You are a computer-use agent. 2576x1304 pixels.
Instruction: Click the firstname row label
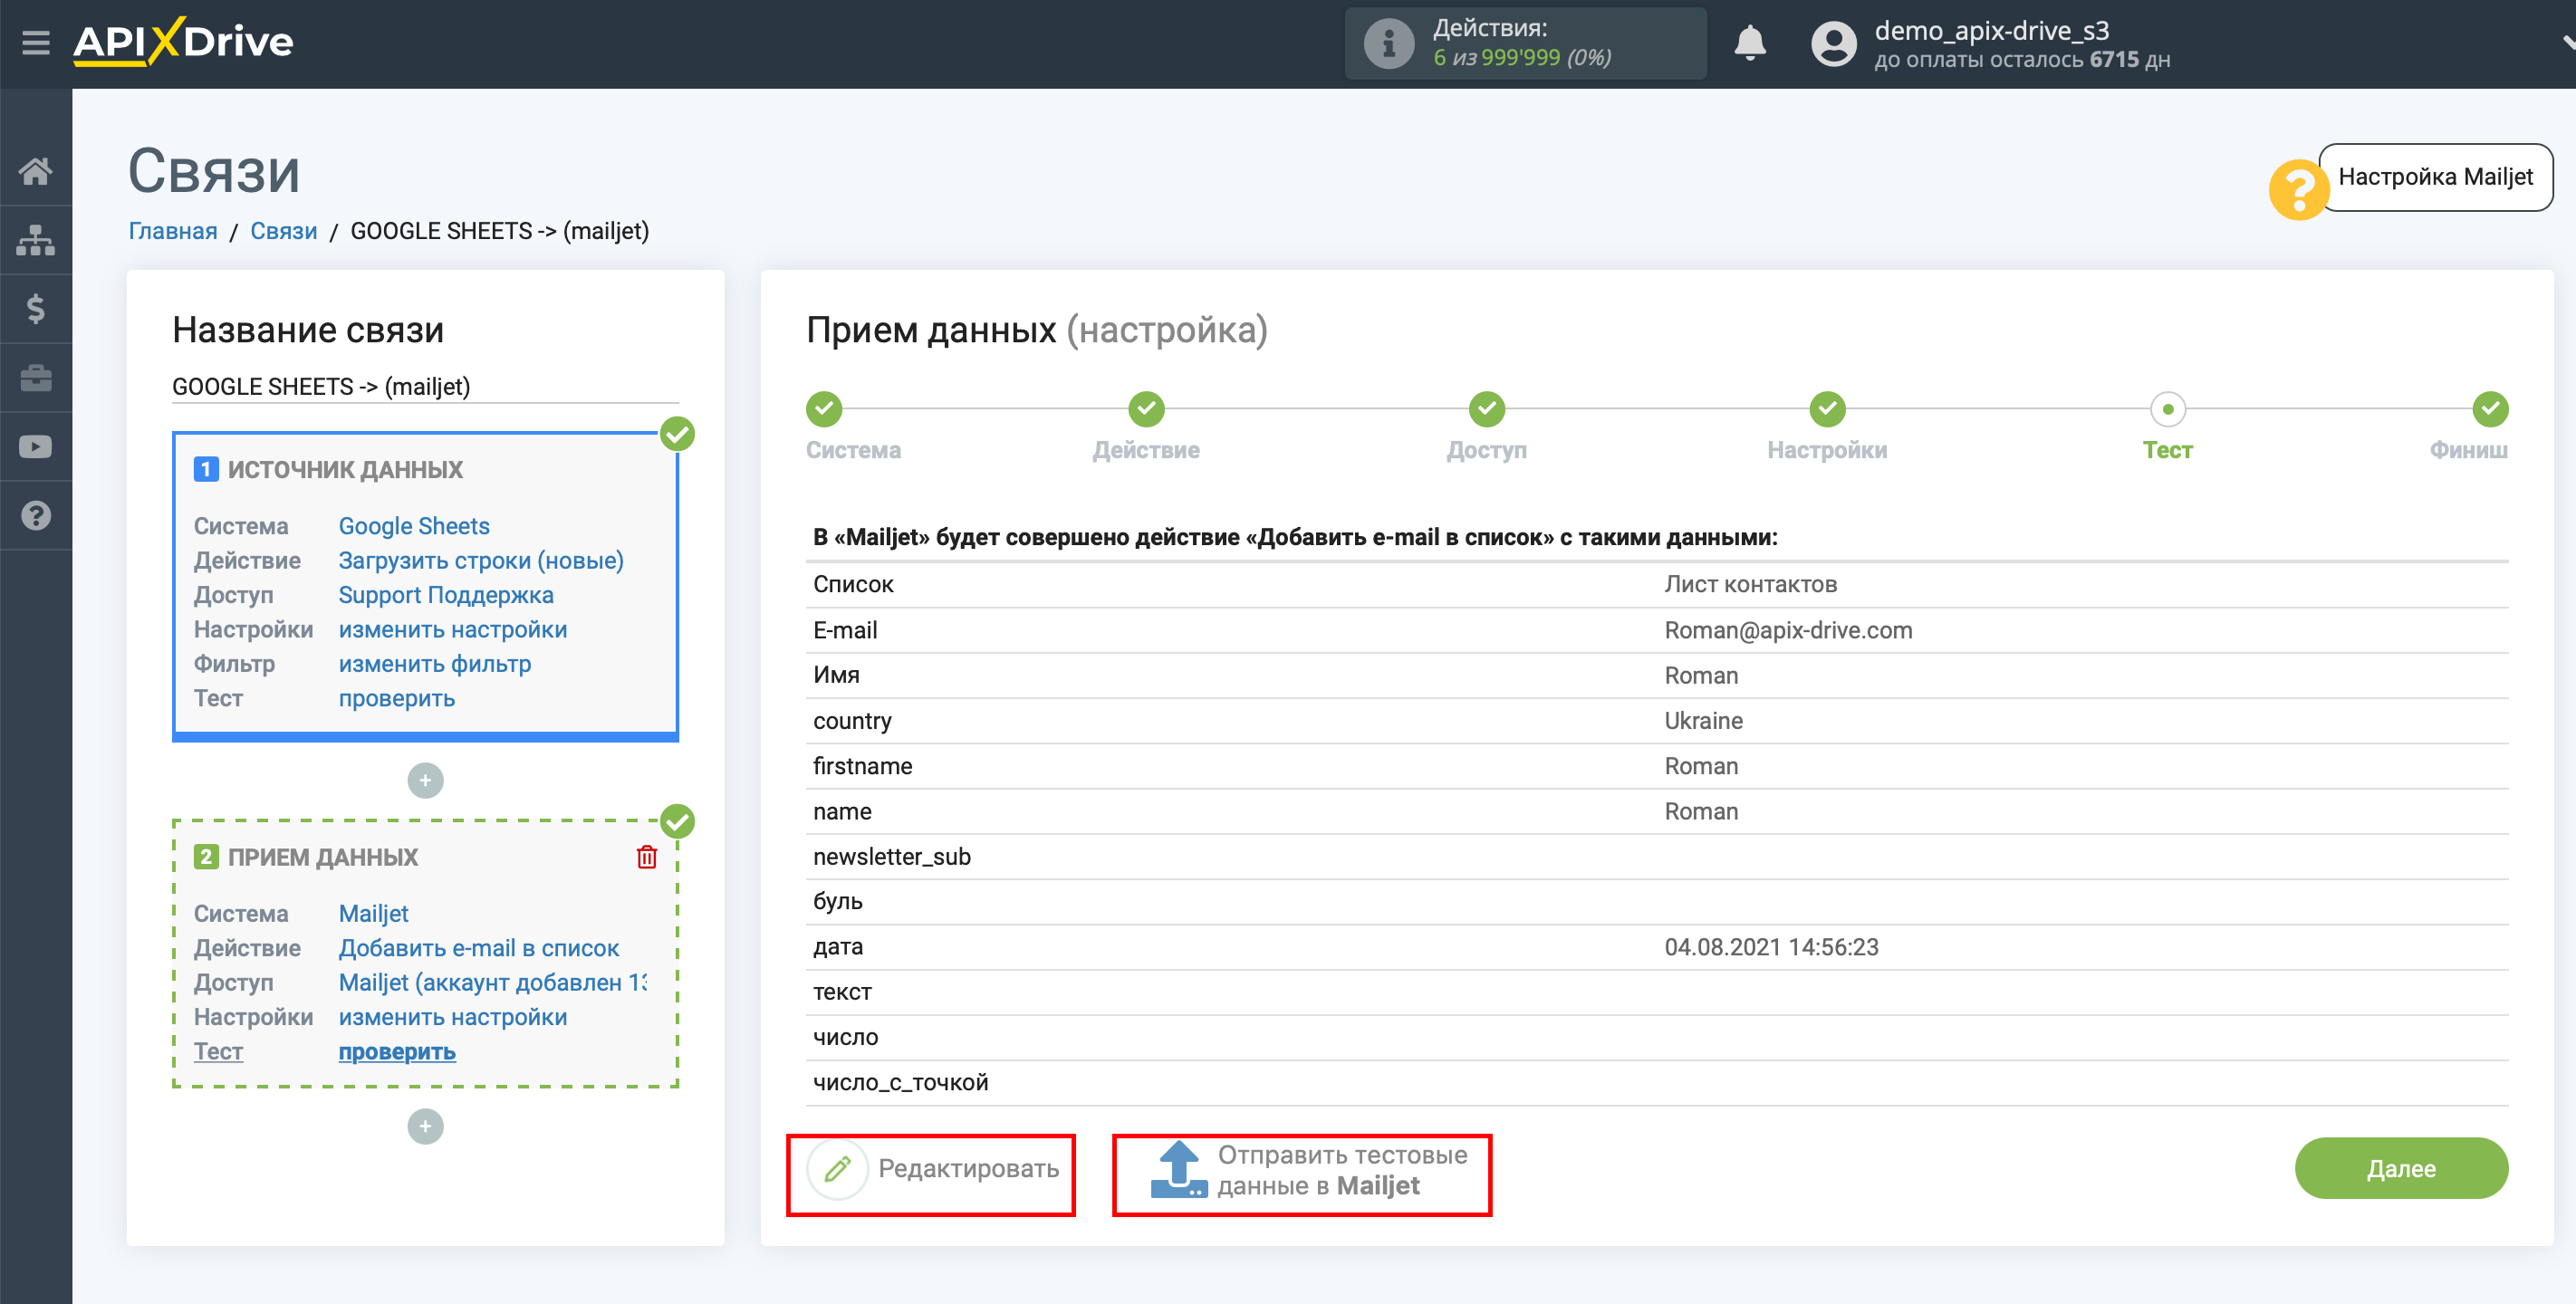click(862, 766)
